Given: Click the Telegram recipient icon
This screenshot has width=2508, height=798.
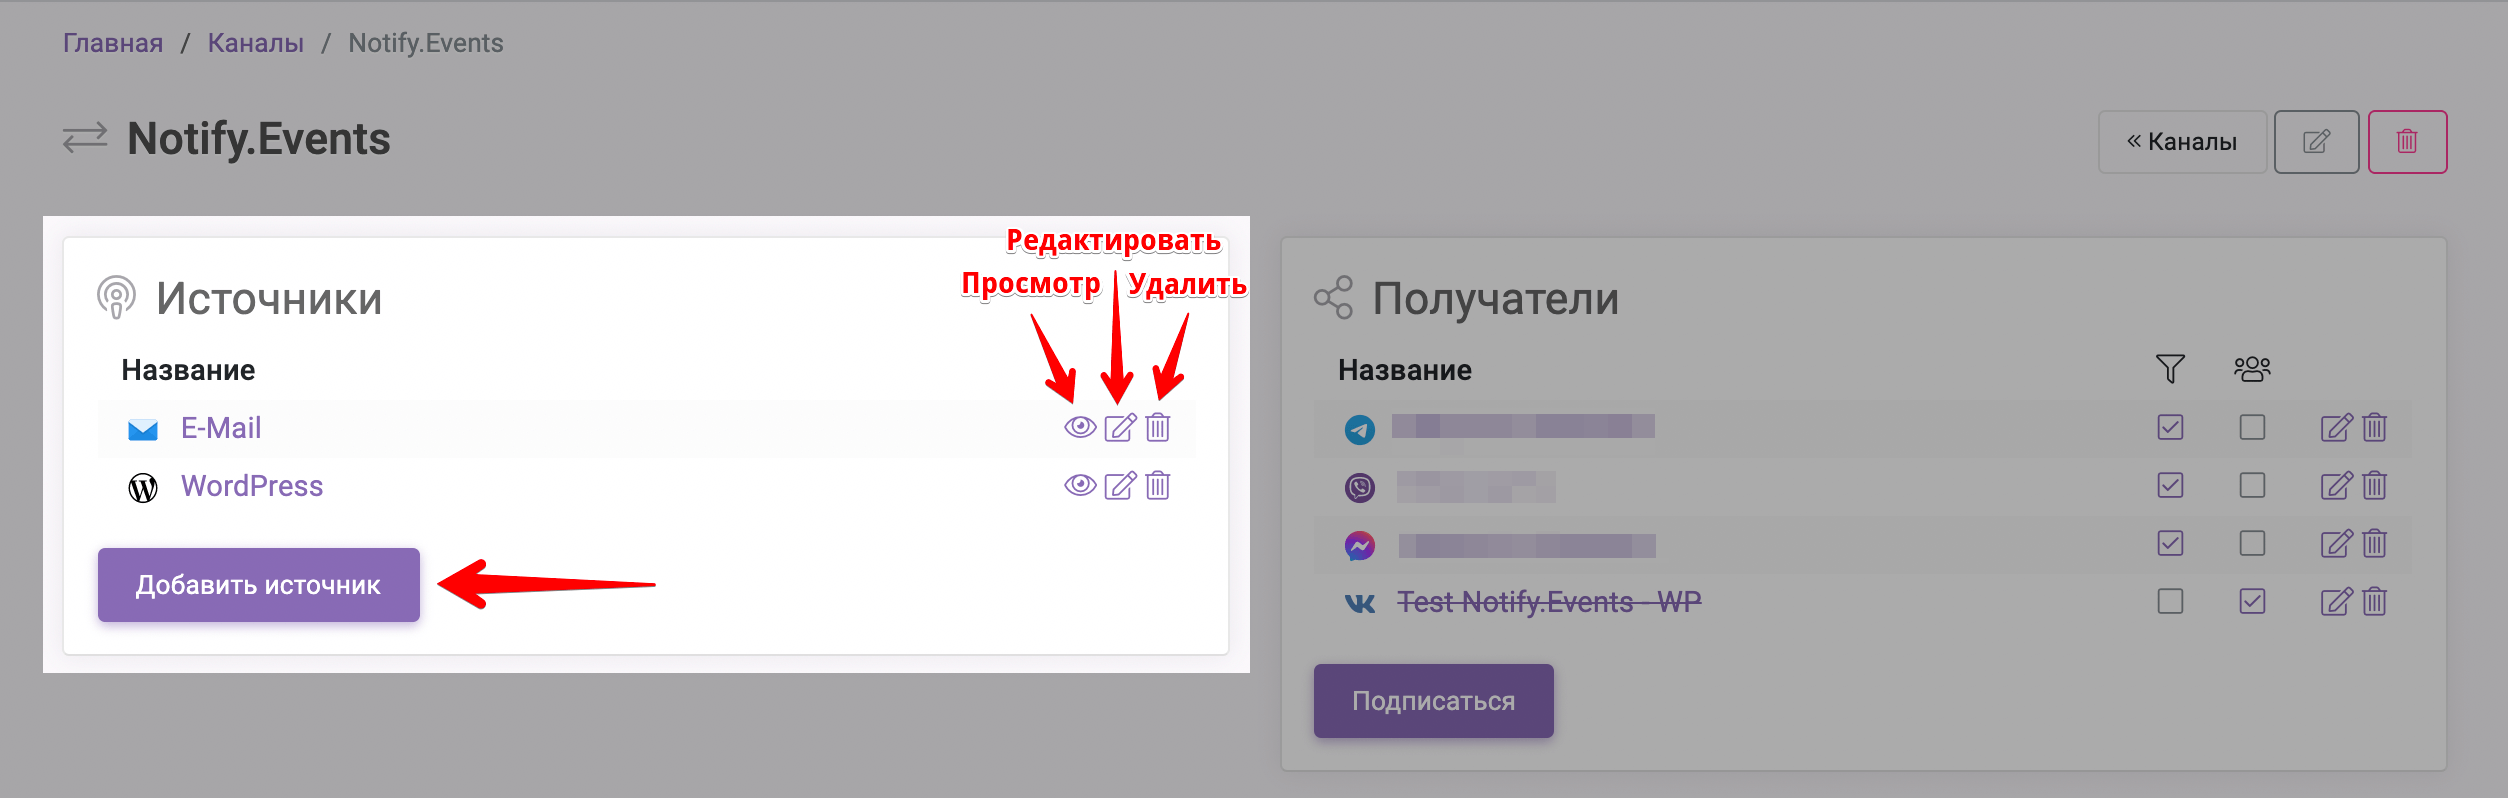Looking at the screenshot, I should tap(1360, 430).
